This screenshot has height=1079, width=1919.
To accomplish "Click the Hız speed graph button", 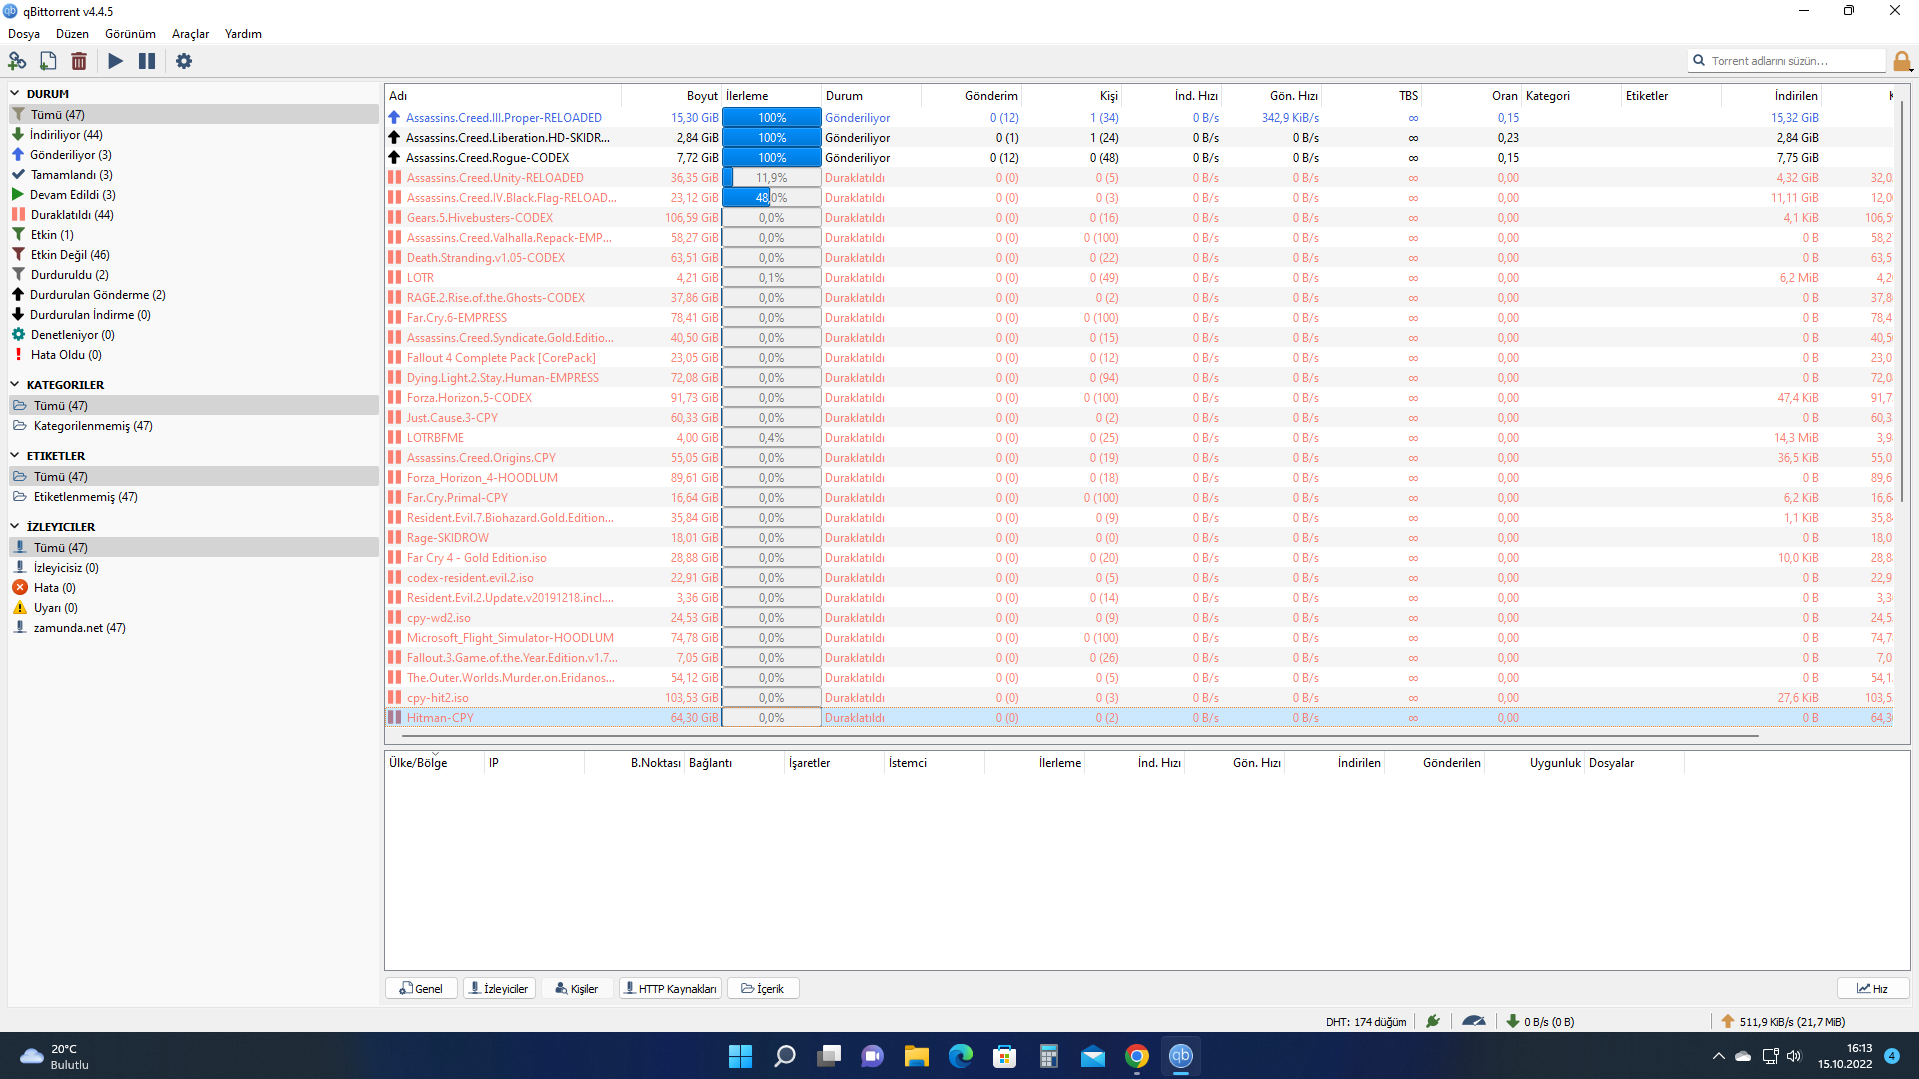I will (1873, 989).
